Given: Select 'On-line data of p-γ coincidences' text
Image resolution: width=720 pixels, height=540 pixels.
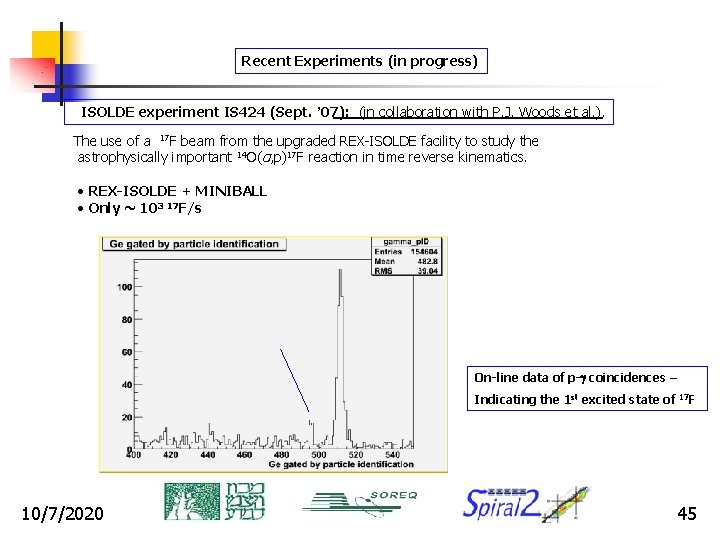Looking at the screenshot, I should click(575, 377).
